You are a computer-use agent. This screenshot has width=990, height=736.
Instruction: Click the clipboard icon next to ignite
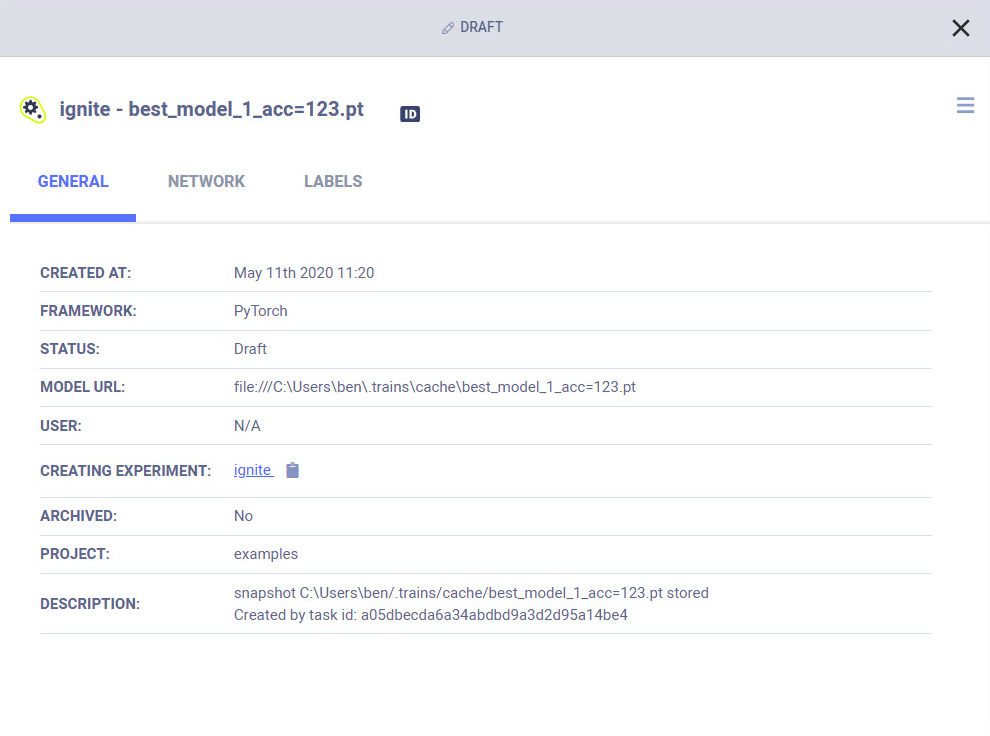pos(292,470)
